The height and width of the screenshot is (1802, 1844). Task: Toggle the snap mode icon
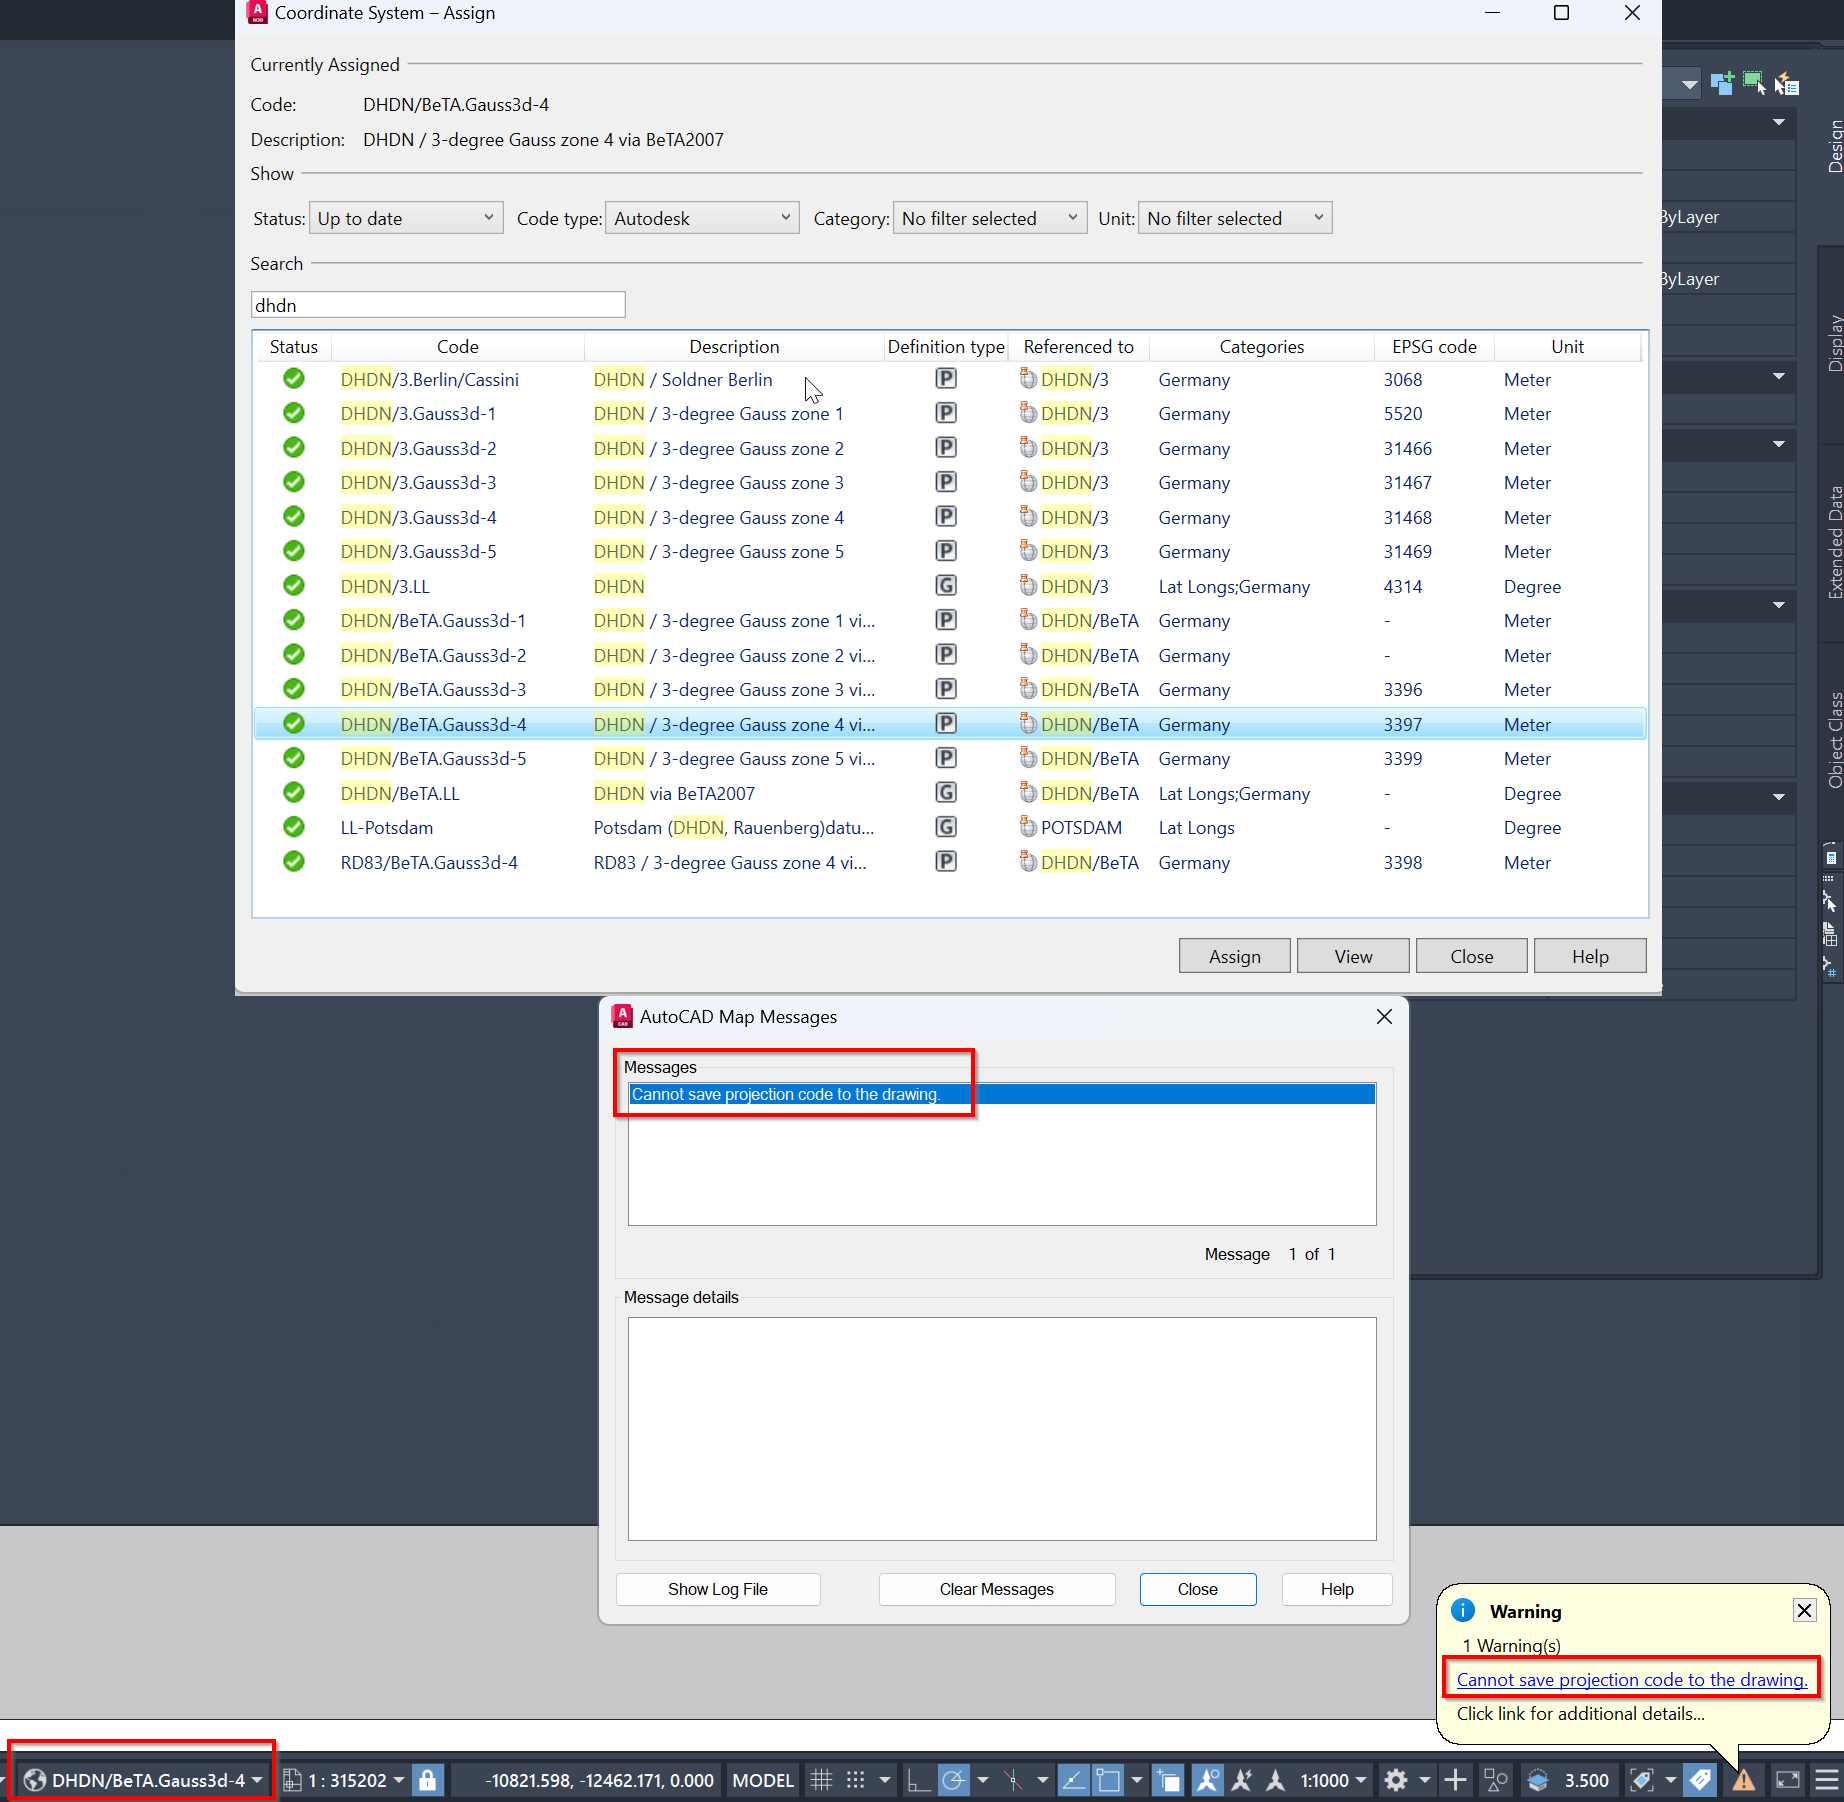[856, 1780]
